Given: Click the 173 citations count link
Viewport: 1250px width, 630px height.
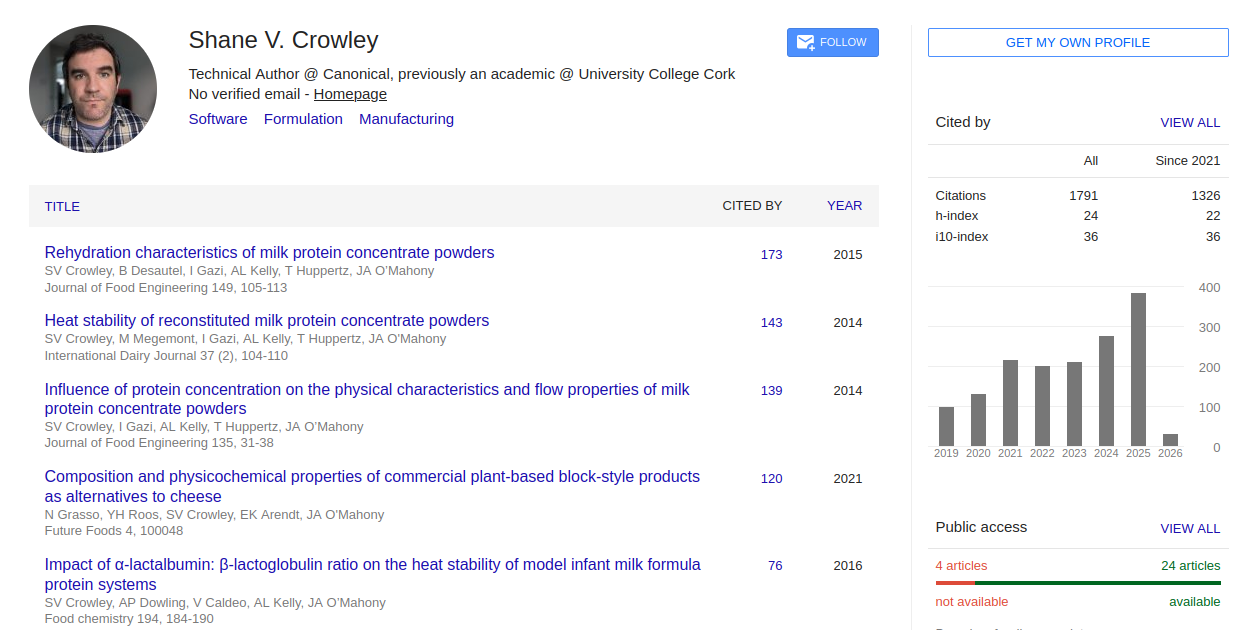Looking at the screenshot, I should point(771,254).
